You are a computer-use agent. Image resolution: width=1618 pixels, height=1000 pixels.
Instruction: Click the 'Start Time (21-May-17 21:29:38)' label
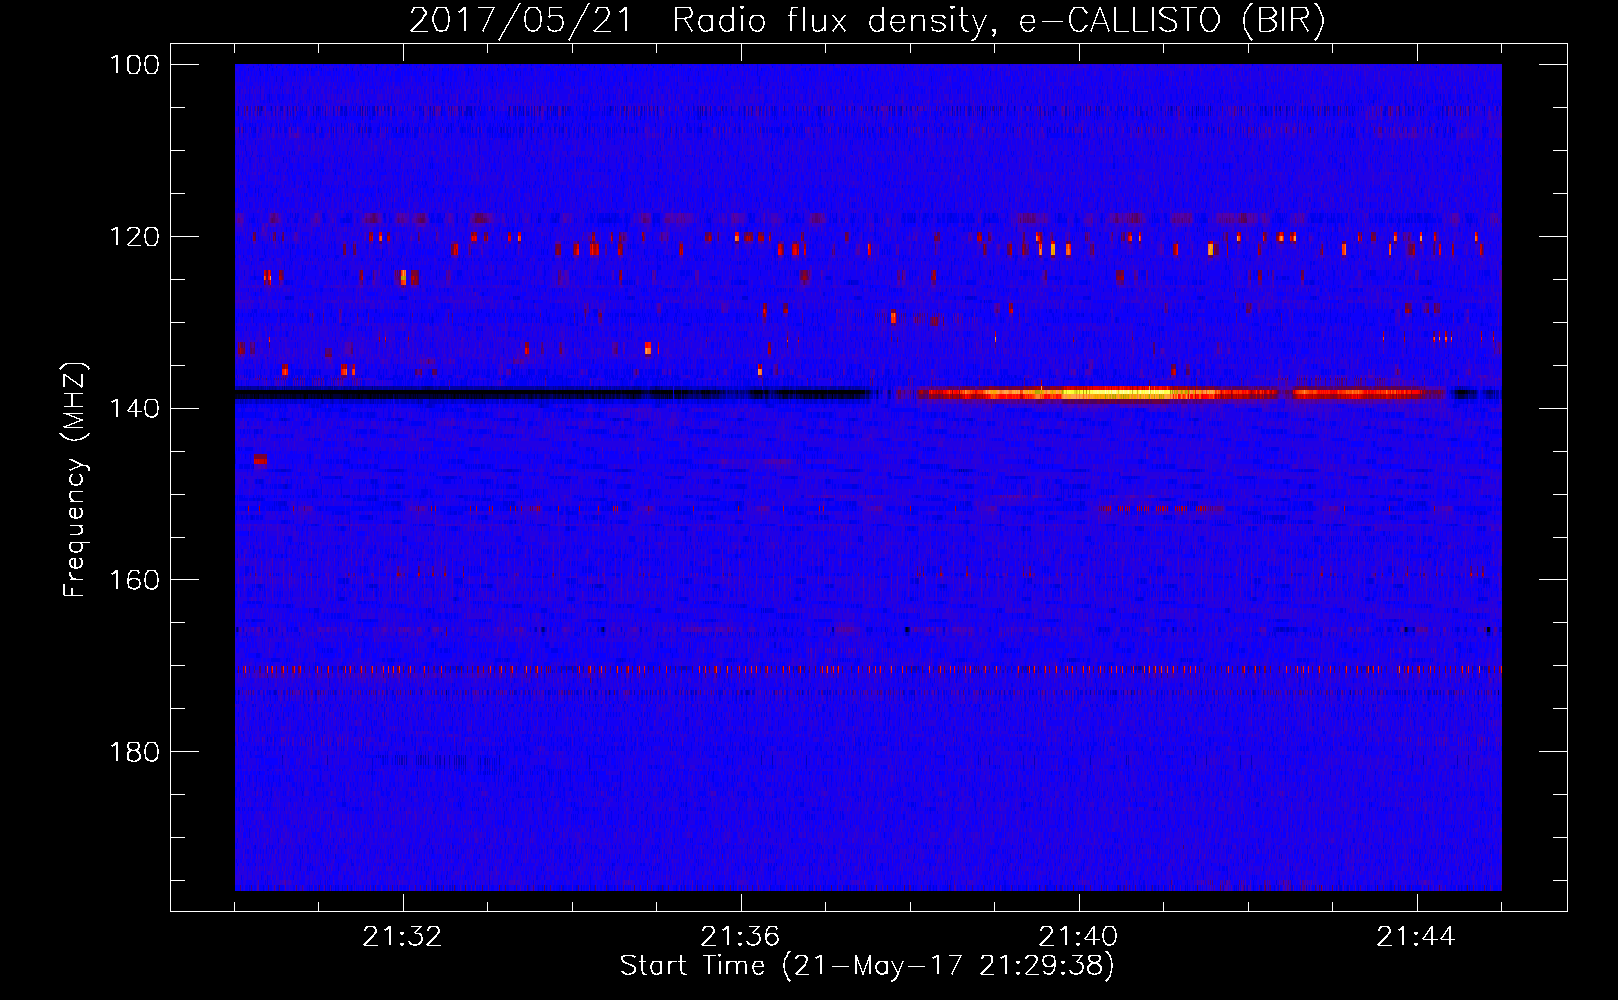point(867,966)
